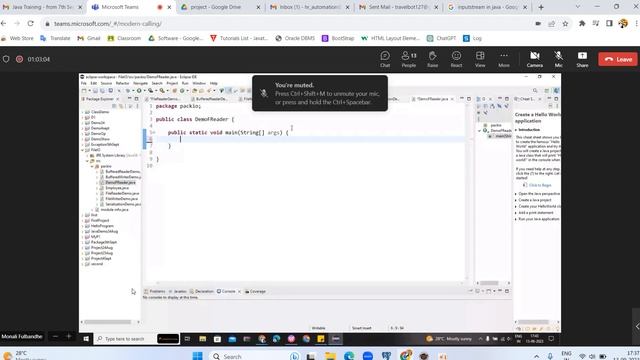The image size is (640, 360).
Task: Switch to the Declaration tab
Action: [x=202, y=291]
